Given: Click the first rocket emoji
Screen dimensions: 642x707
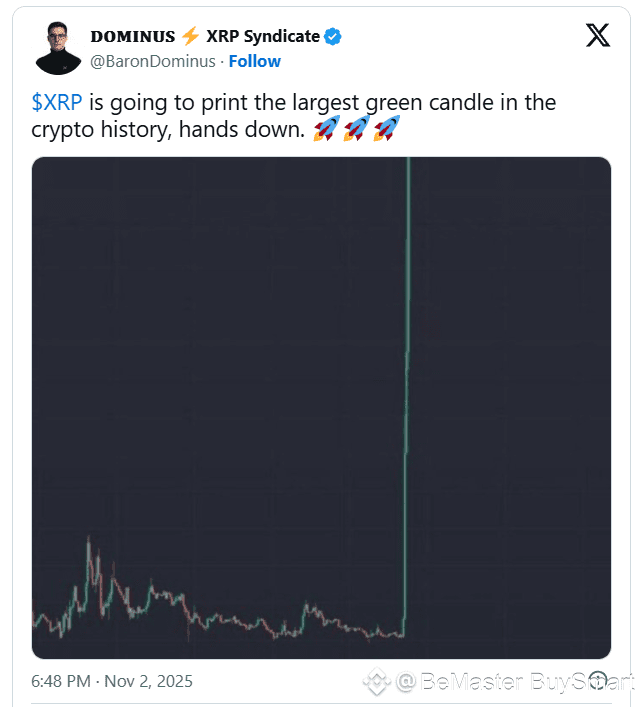Looking at the screenshot, I should click(326, 128).
